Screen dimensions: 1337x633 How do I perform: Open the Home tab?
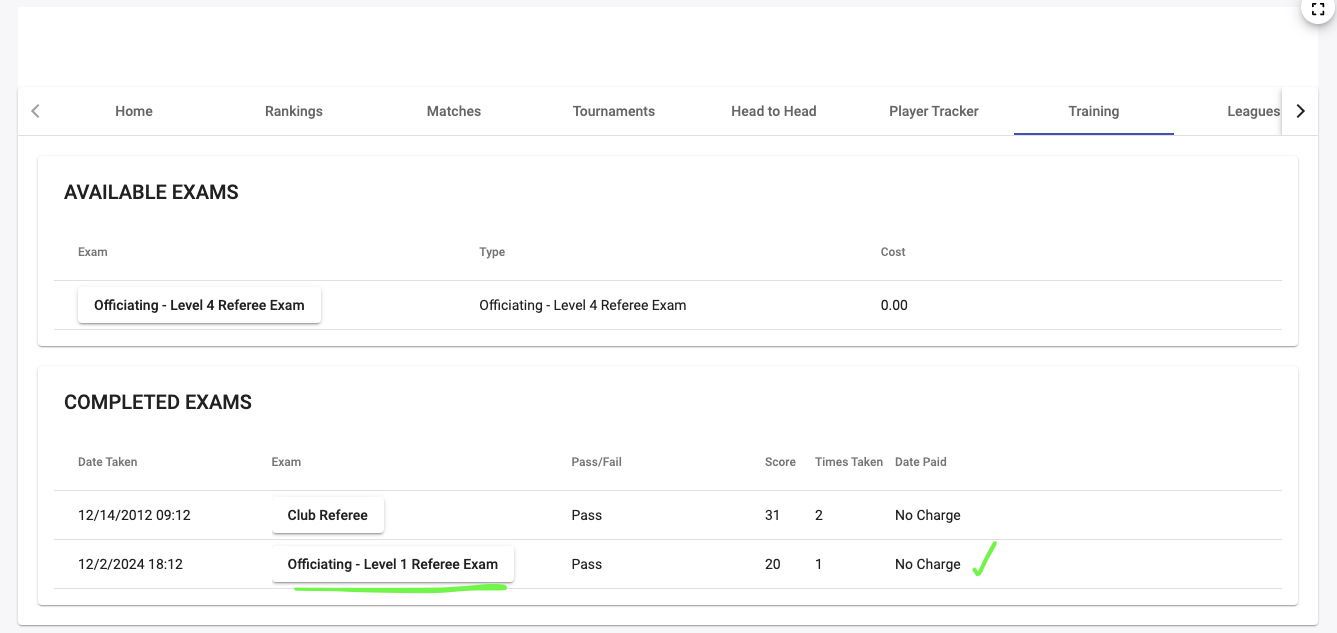(134, 111)
